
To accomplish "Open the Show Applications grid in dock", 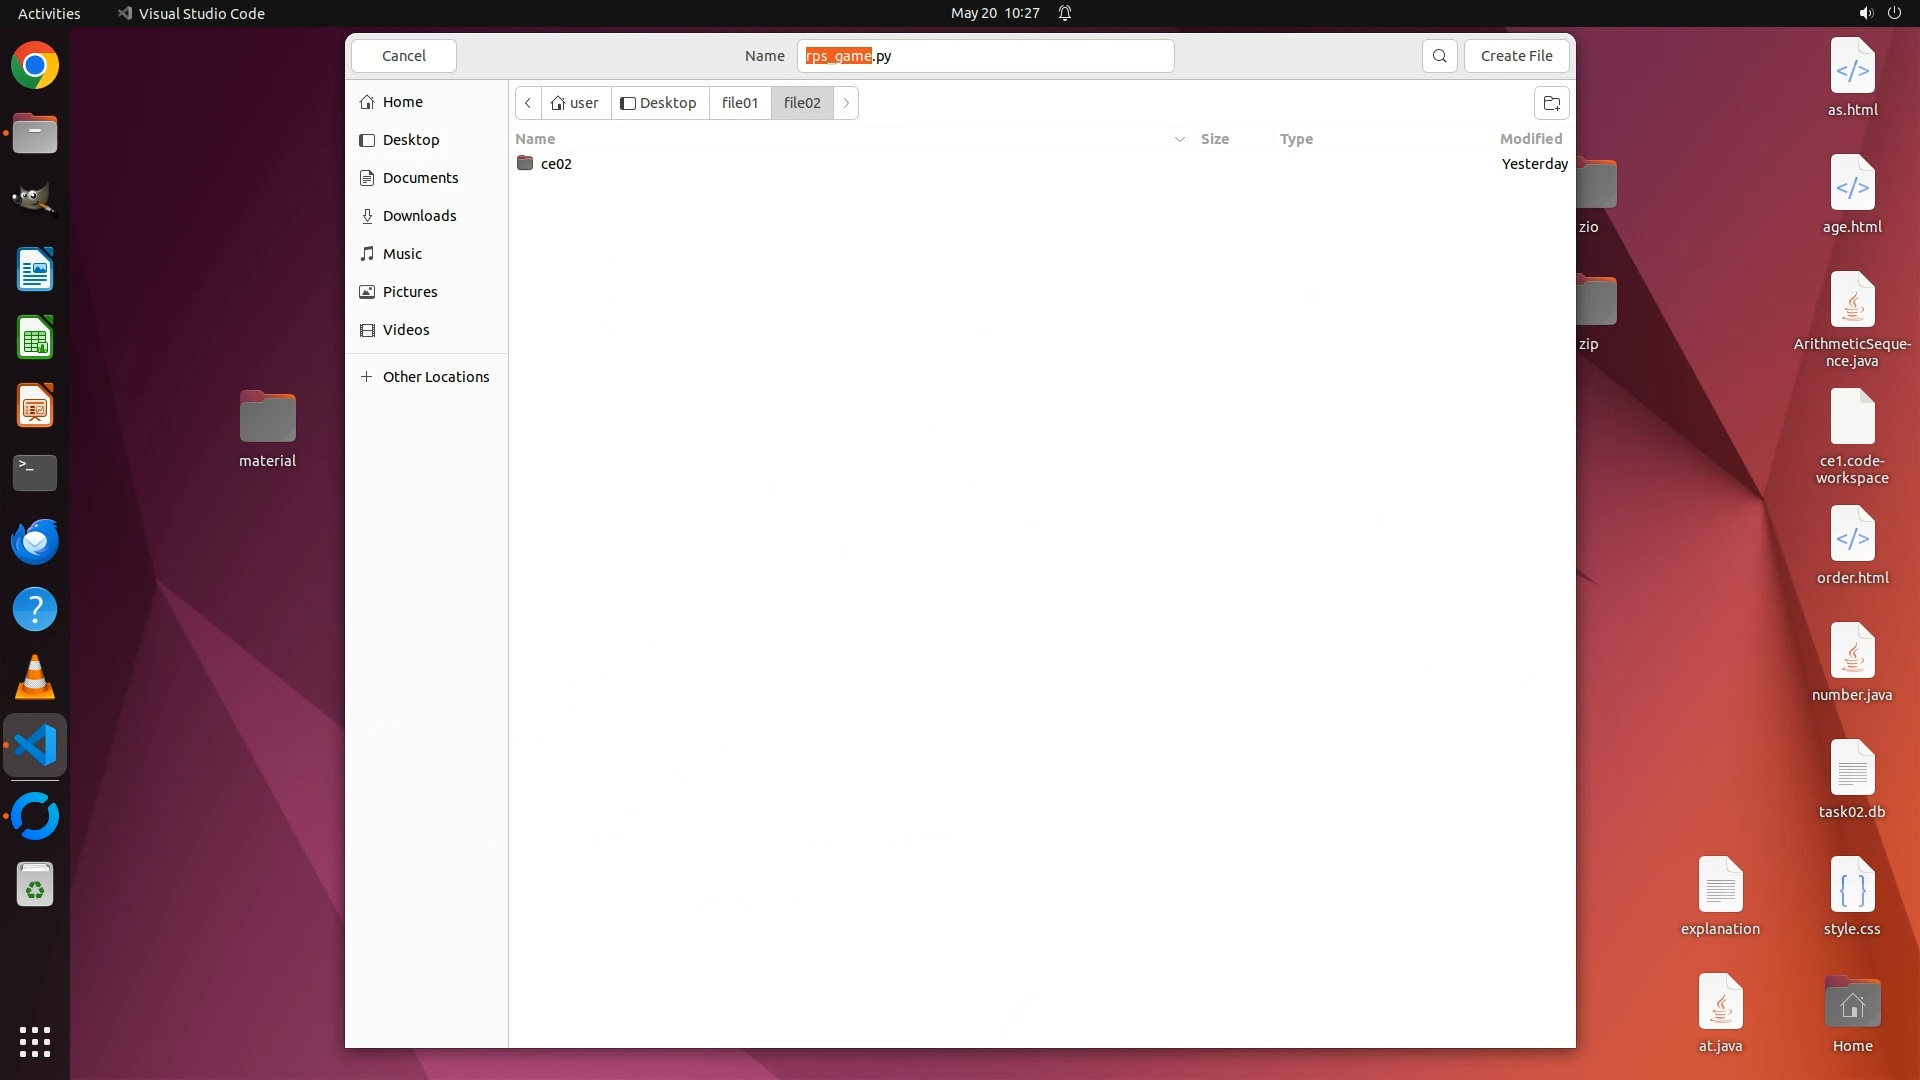I will coord(35,1042).
